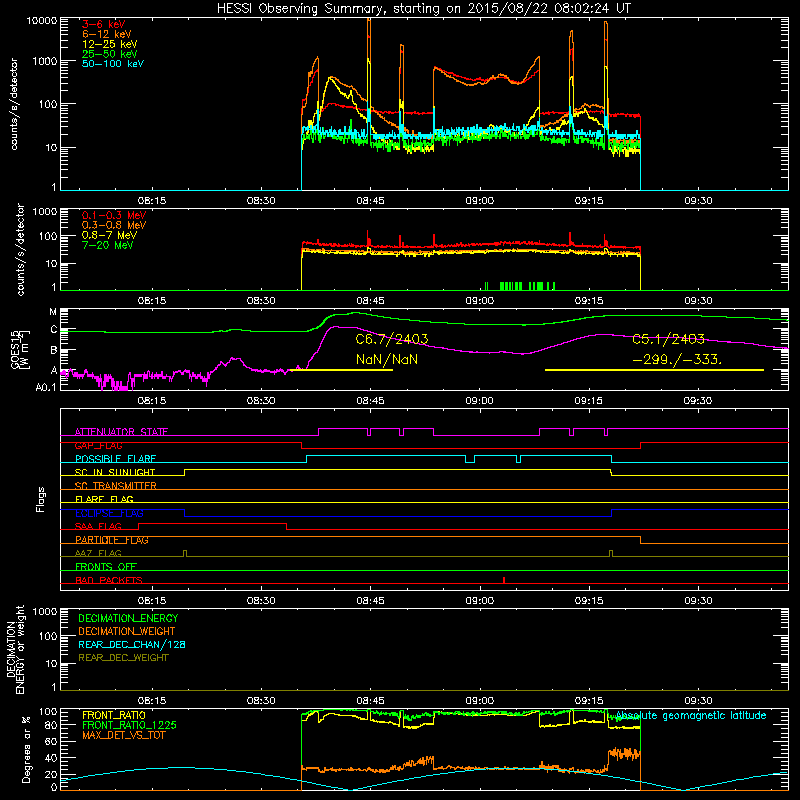Click counts/s/detector axis title of MeV panel
800x800 pixels.
[21, 249]
